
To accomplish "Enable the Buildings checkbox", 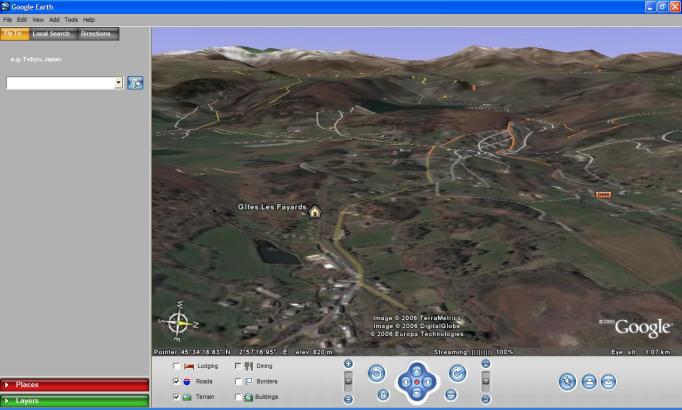I will (238, 397).
